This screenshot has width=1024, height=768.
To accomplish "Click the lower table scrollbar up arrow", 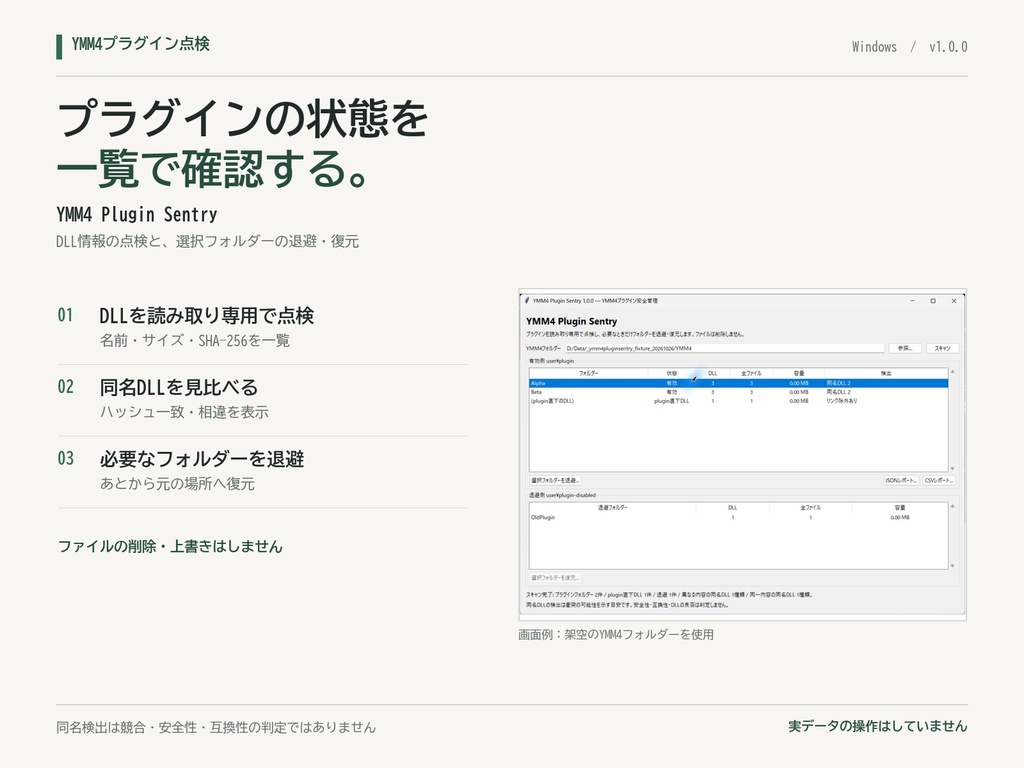I will click(952, 506).
